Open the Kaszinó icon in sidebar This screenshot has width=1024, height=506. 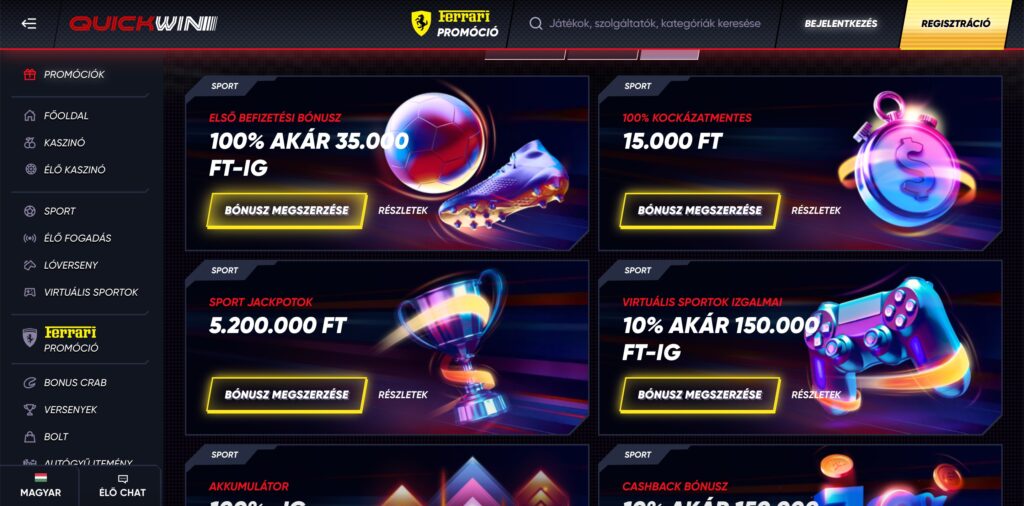[x=29, y=142]
